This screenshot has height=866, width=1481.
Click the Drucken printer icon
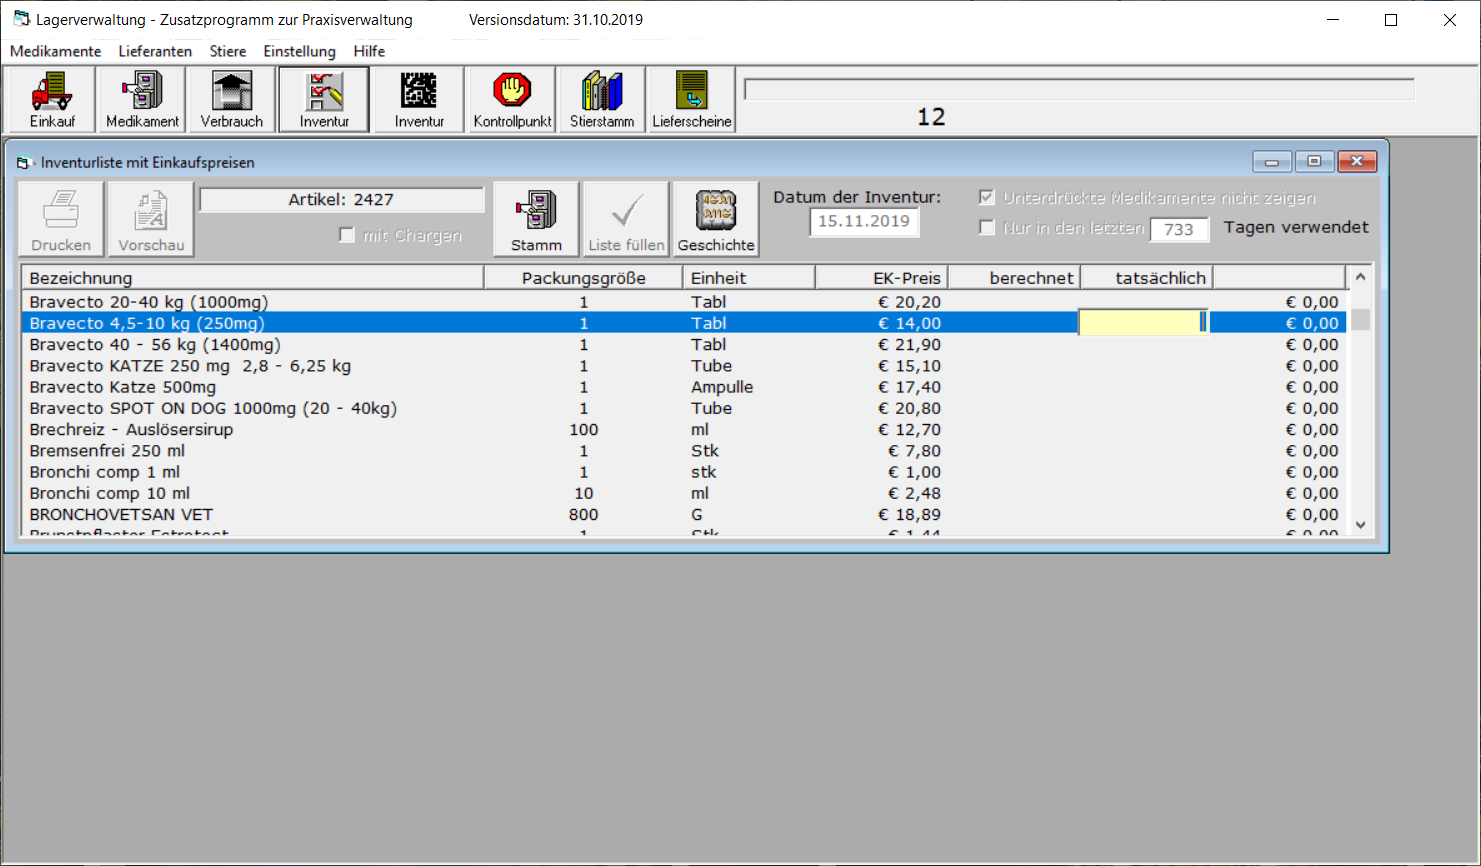click(61, 219)
